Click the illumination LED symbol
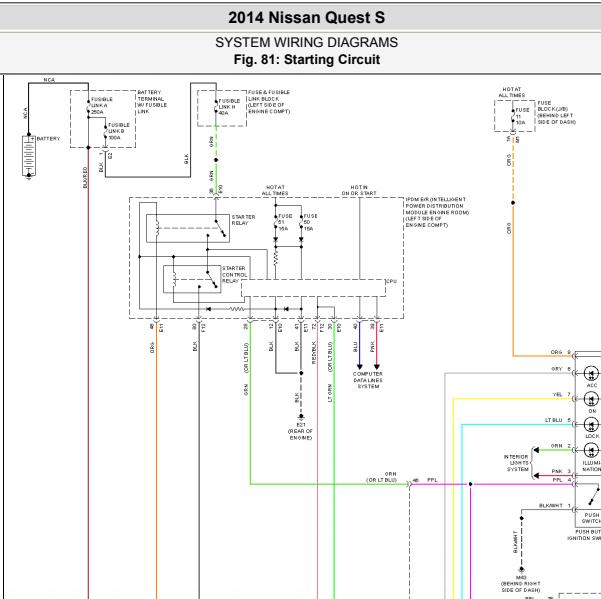Image resolution: width=601 pixels, height=599 pixels. [591, 450]
